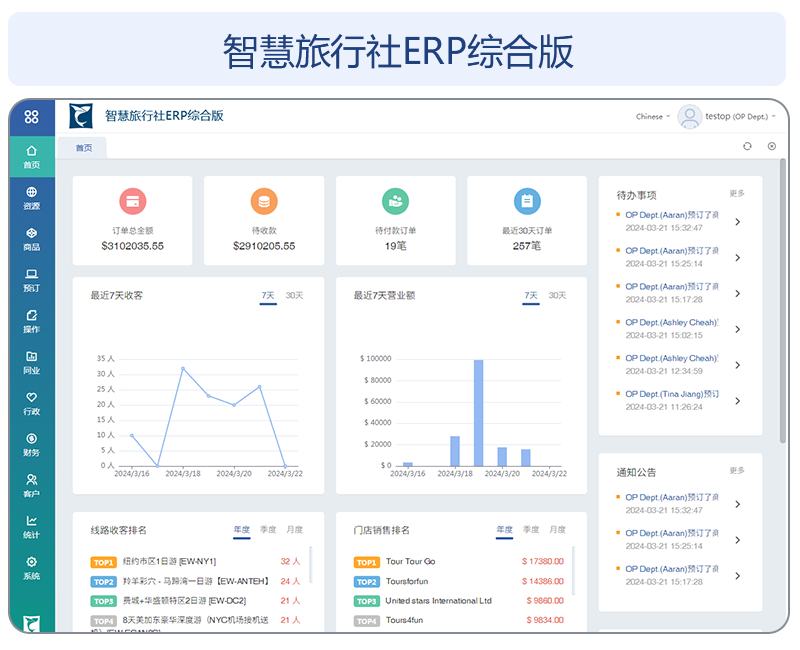
Task: Select 年度 in 线路收客排名
Action: pyautogui.click(x=242, y=530)
